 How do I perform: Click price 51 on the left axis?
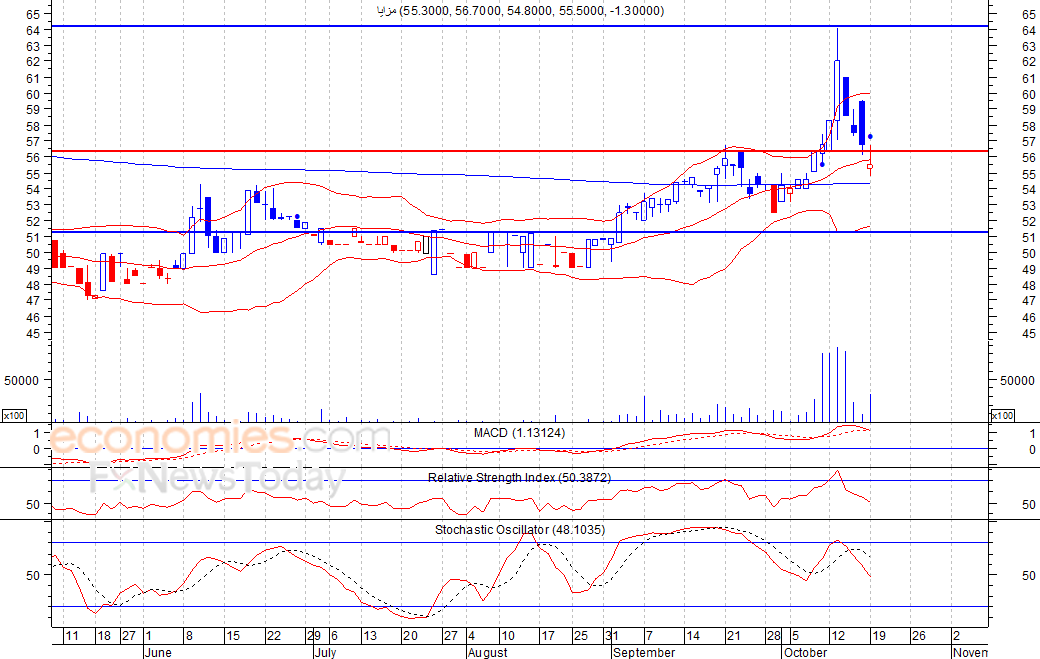33,237
